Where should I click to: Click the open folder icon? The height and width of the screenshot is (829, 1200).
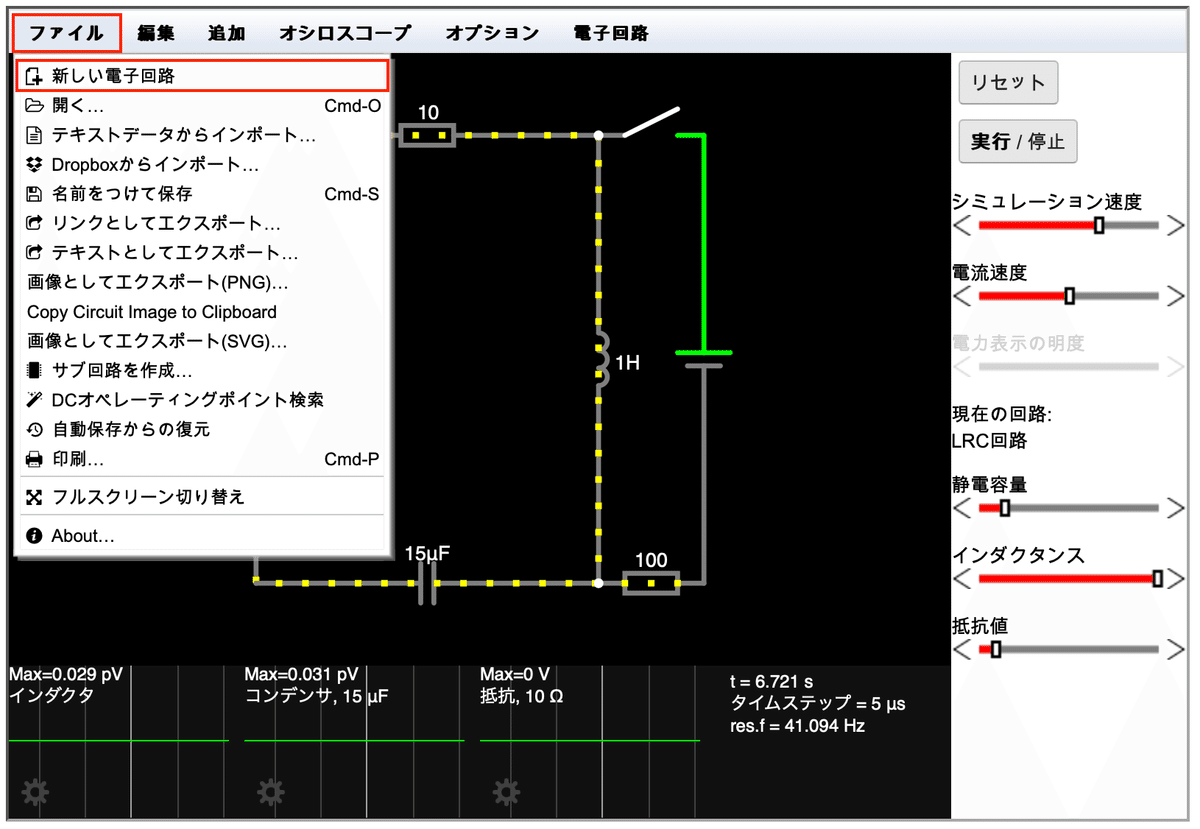[35, 105]
